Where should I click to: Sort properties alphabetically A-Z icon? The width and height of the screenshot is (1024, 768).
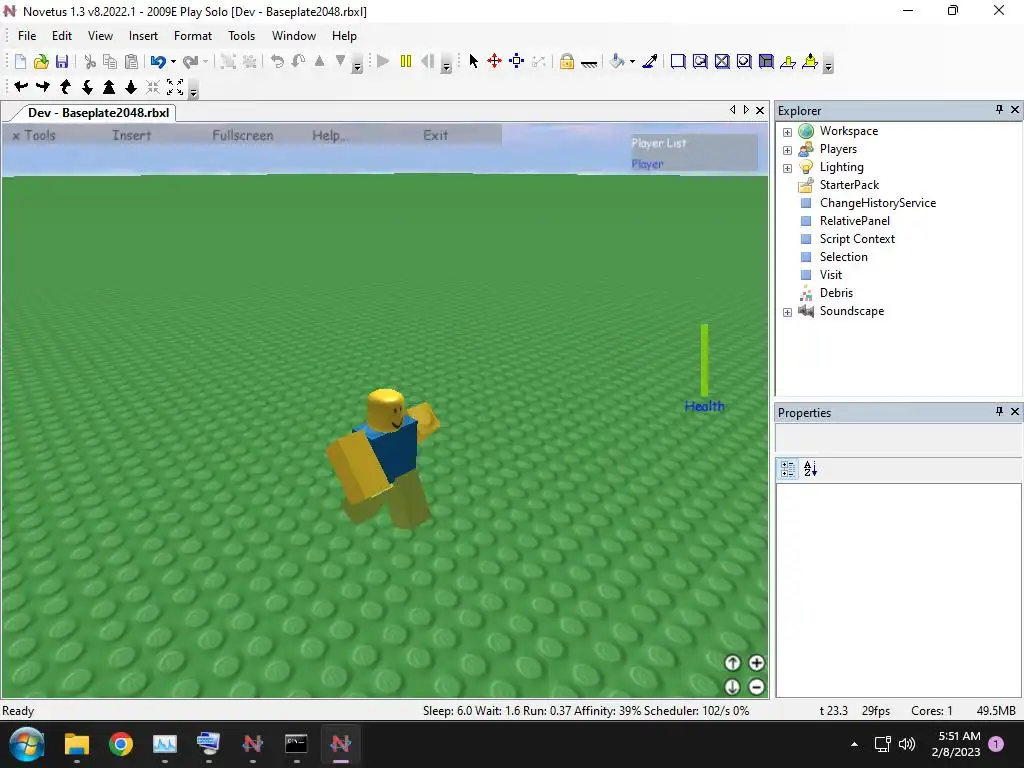(x=810, y=469)
